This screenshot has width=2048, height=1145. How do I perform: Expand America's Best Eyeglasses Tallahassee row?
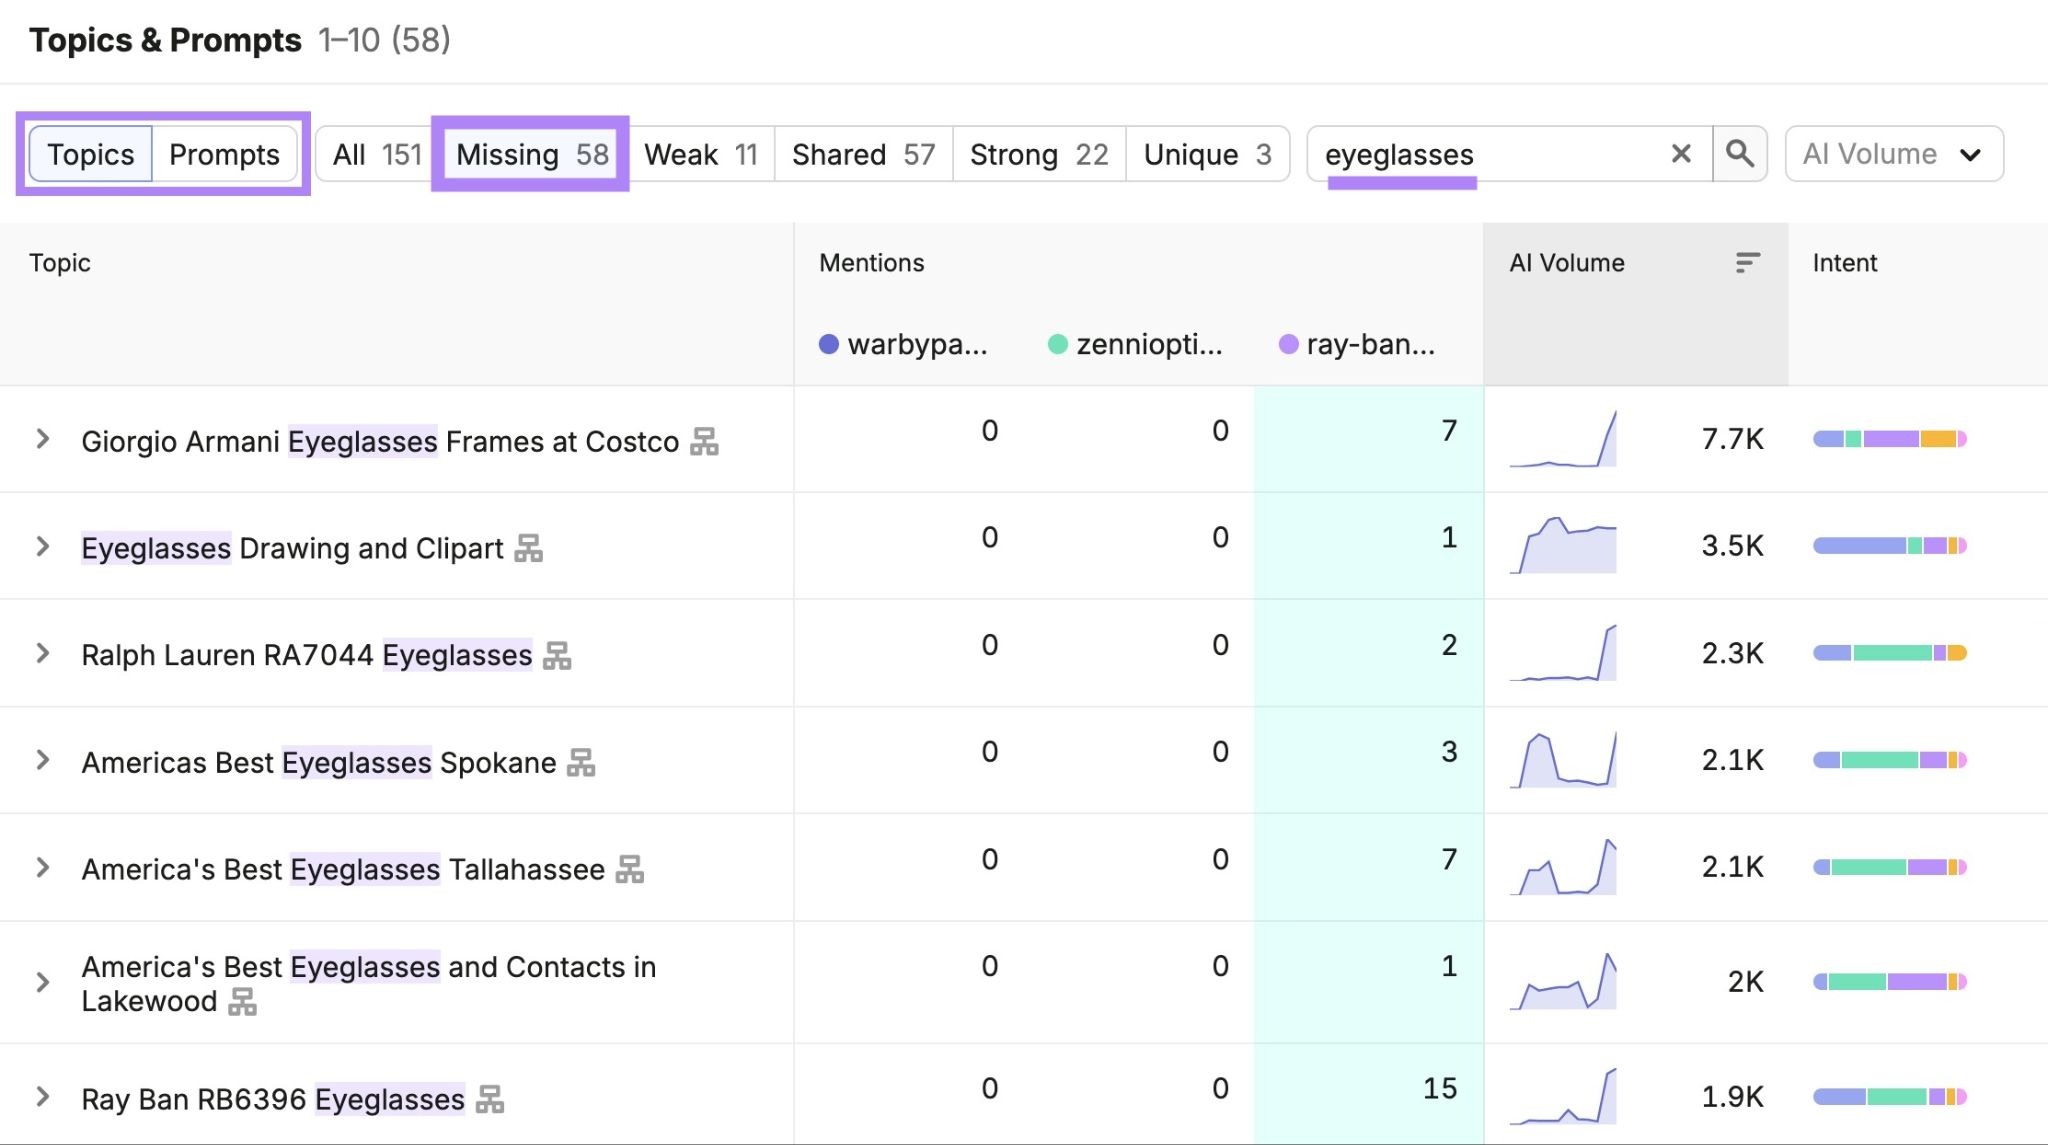(42, 867)
